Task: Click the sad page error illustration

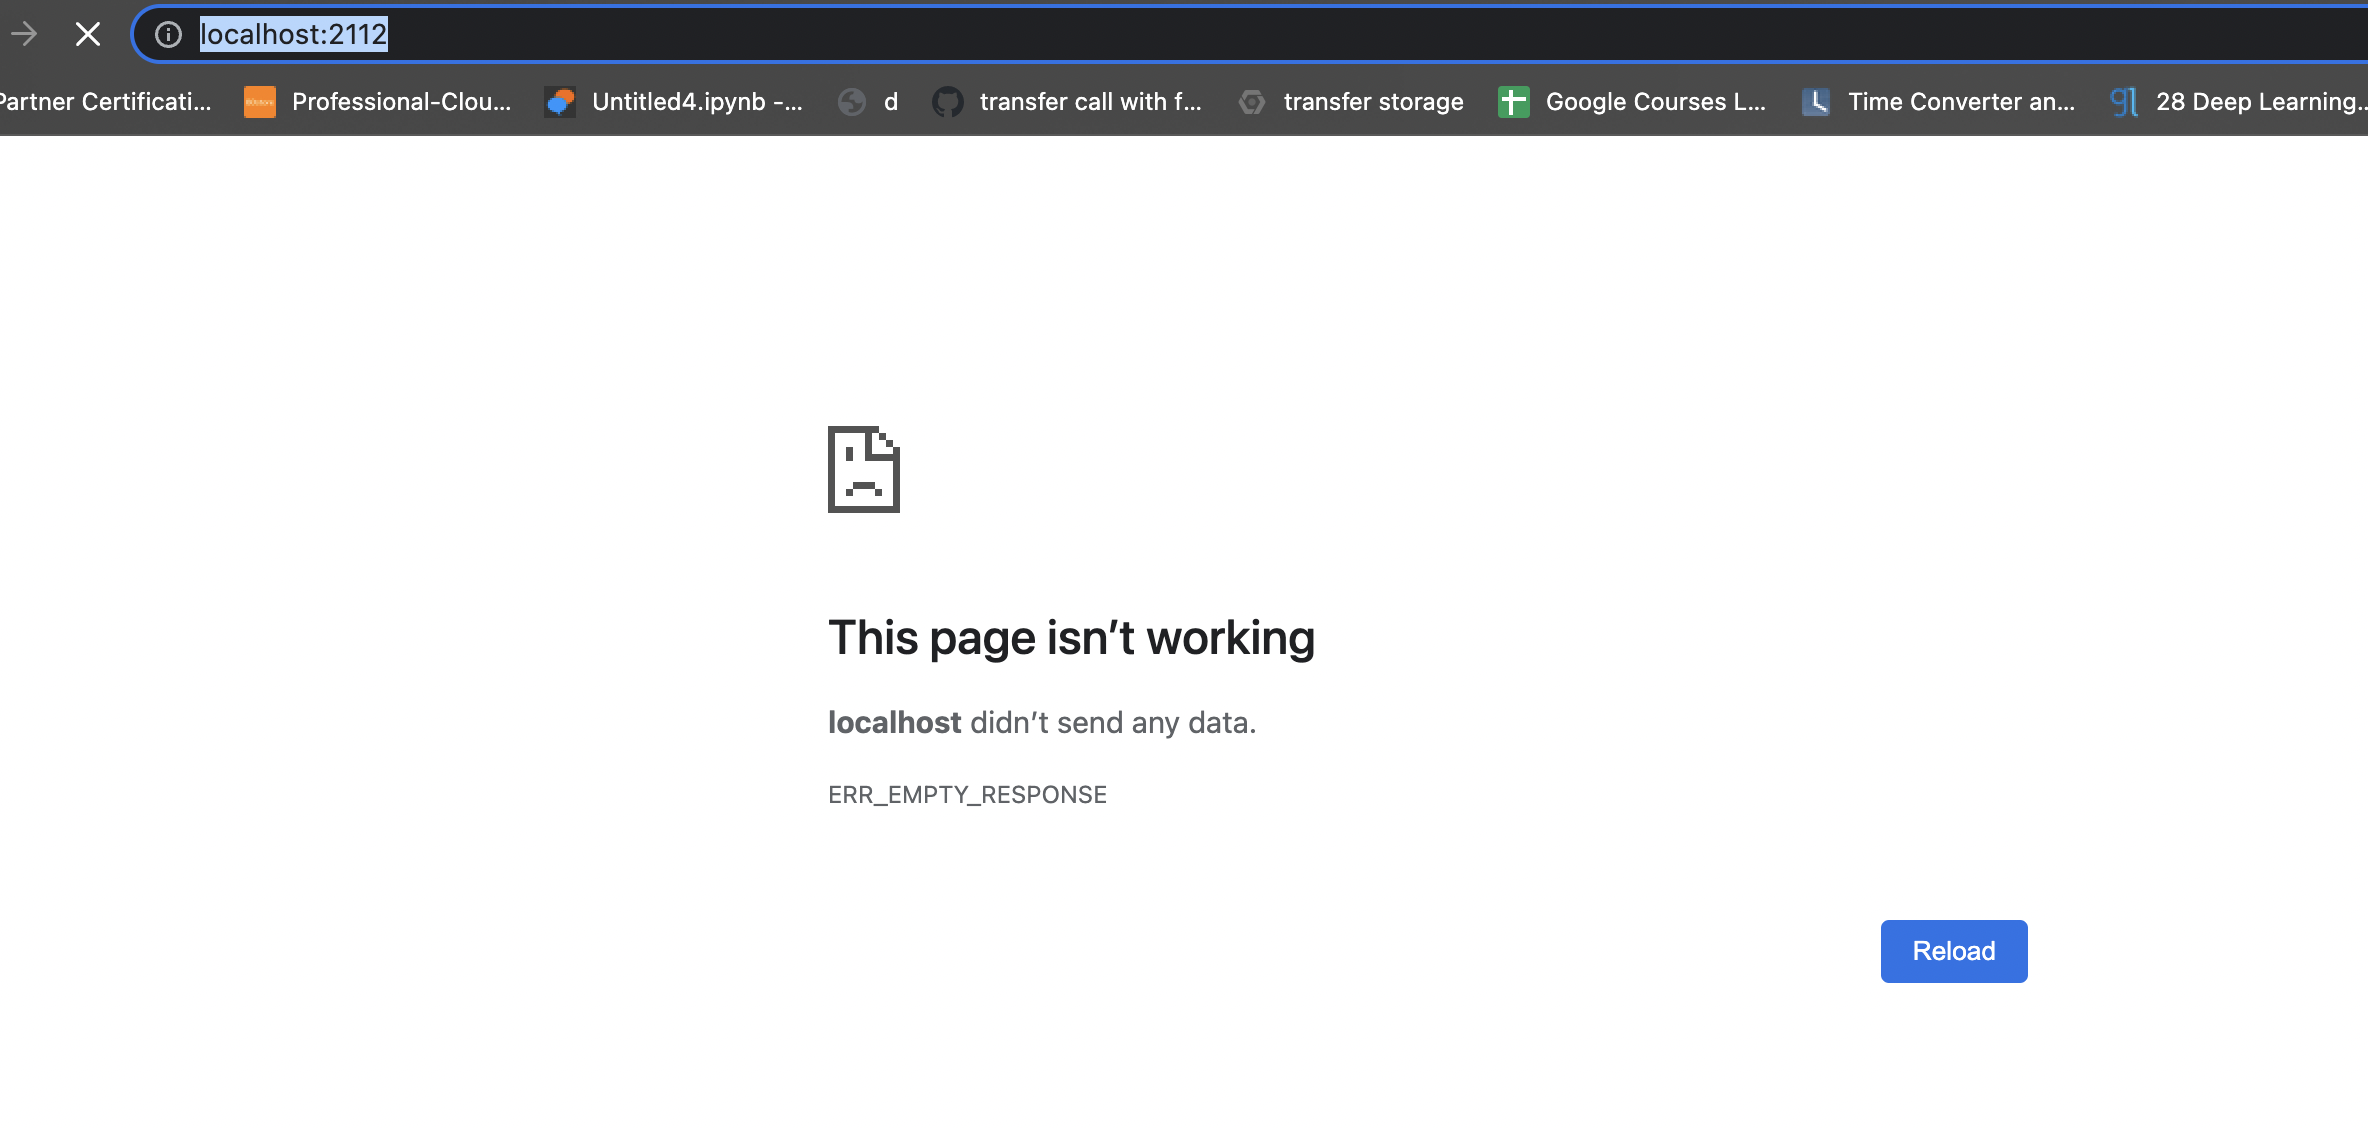Action: tap(862, 469)
